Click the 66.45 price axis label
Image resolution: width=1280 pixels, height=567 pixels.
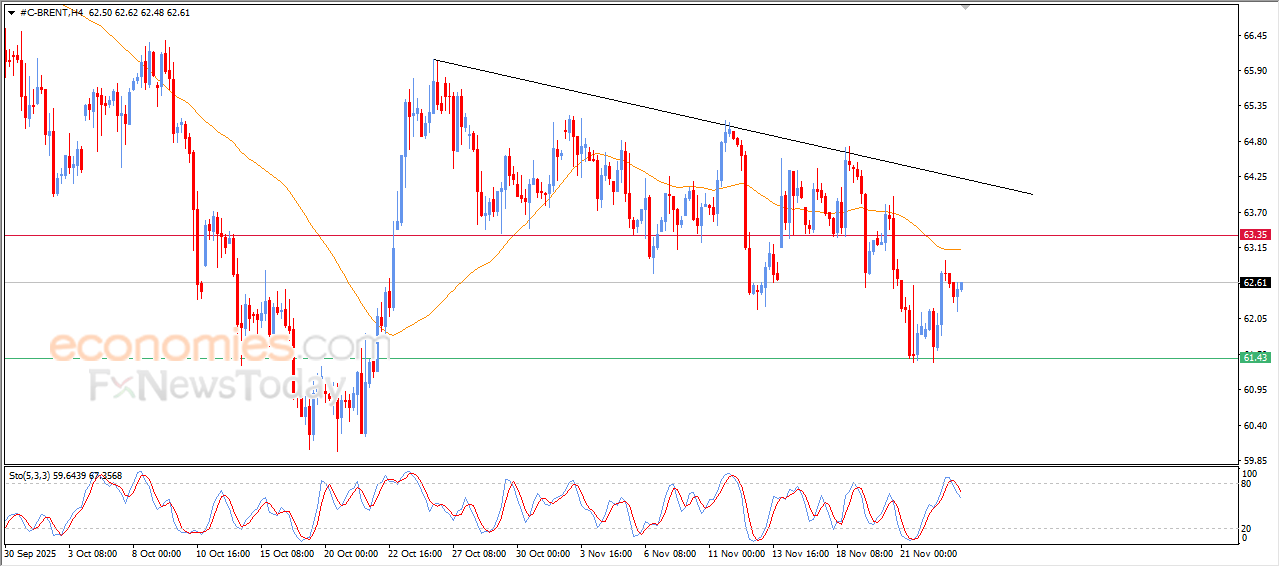point(1255,36)
